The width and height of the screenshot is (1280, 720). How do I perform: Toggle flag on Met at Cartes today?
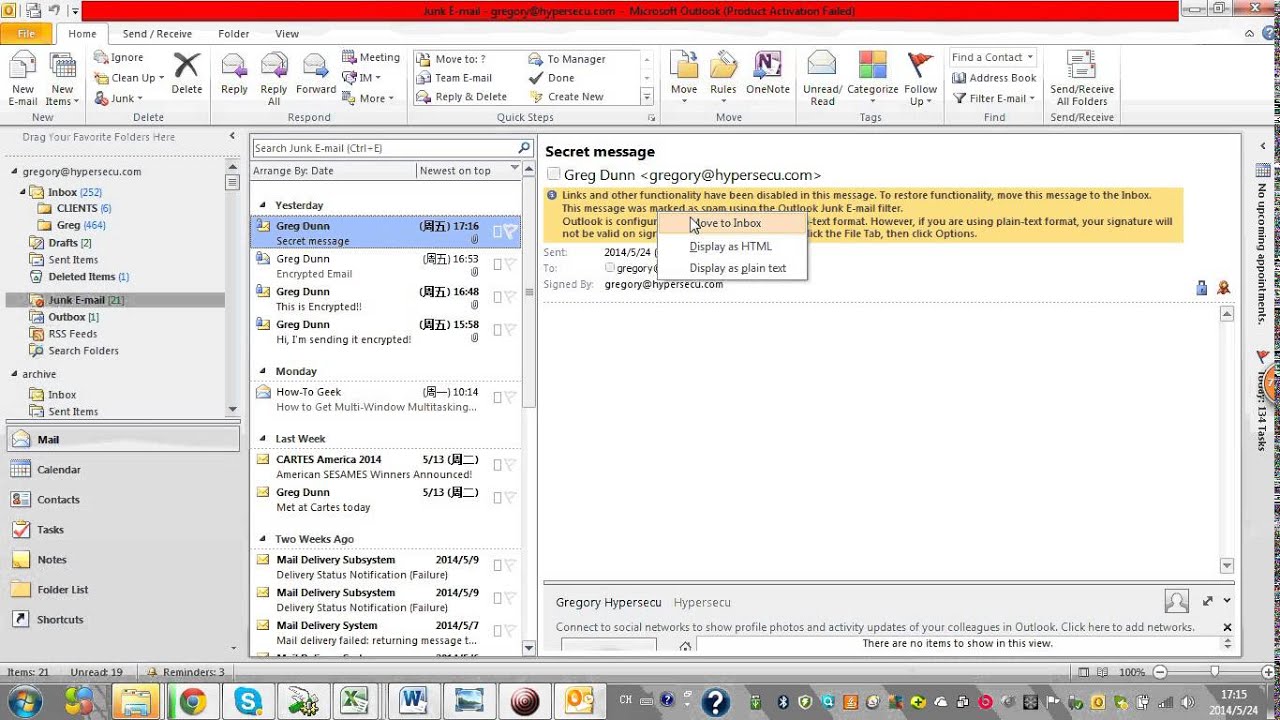coord(510,498)
